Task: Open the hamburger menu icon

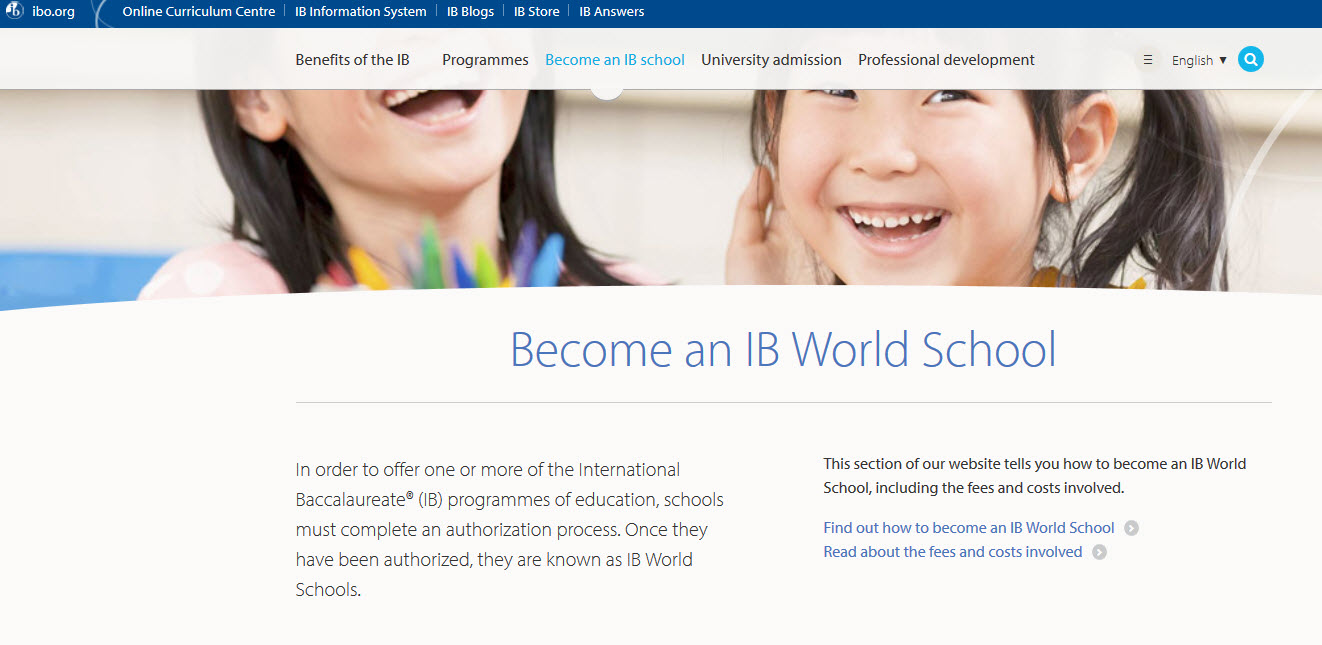Action: coord(1148,60)
